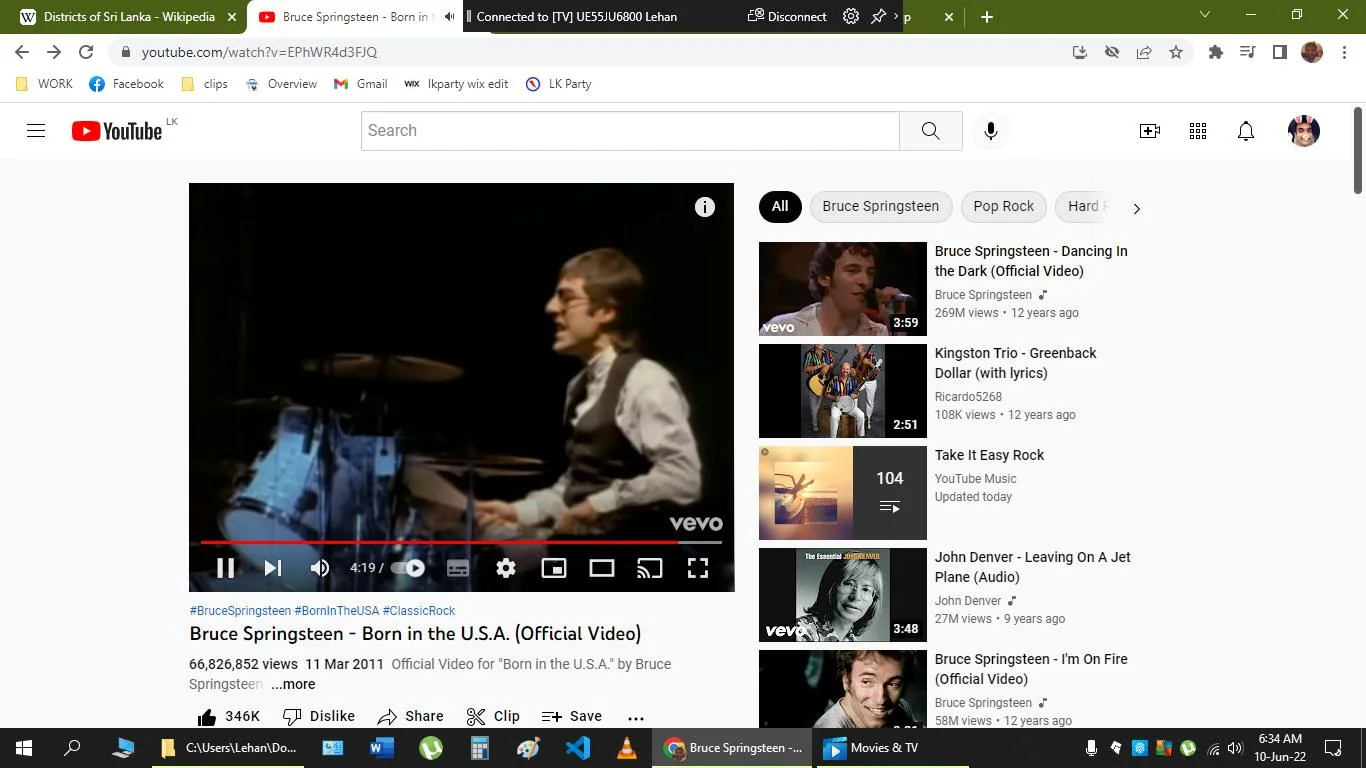This screenshot has height=768, width=1366.
Task: Toggle subtitles/closed captions
Action: click(x=458, y=568)
